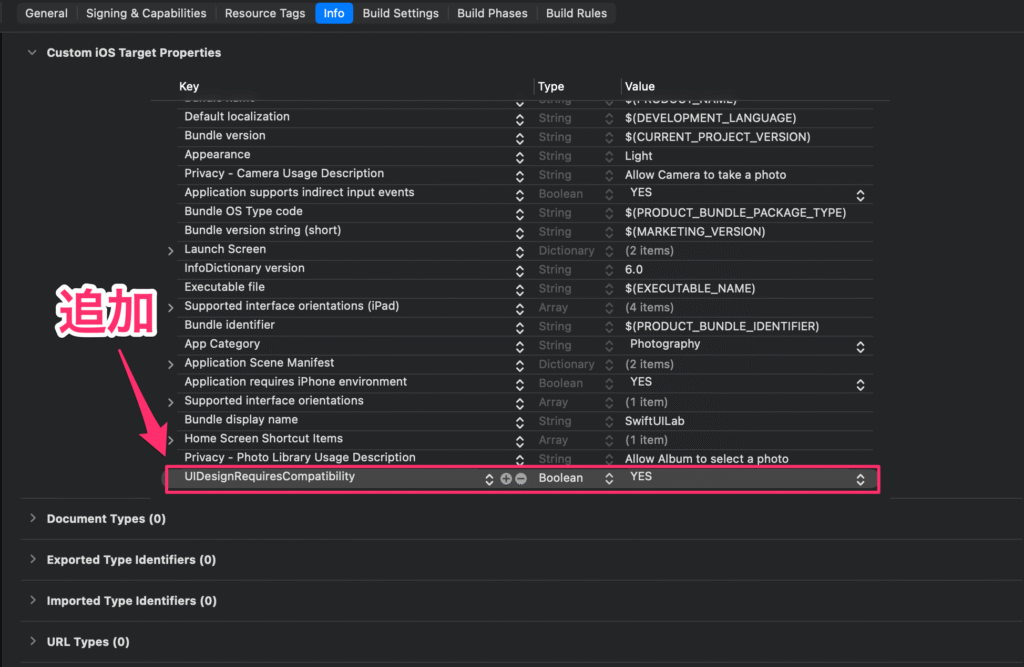Switch to the Build Settings tab
This screenshot has width=1024, height=667.
coord(400,13)
